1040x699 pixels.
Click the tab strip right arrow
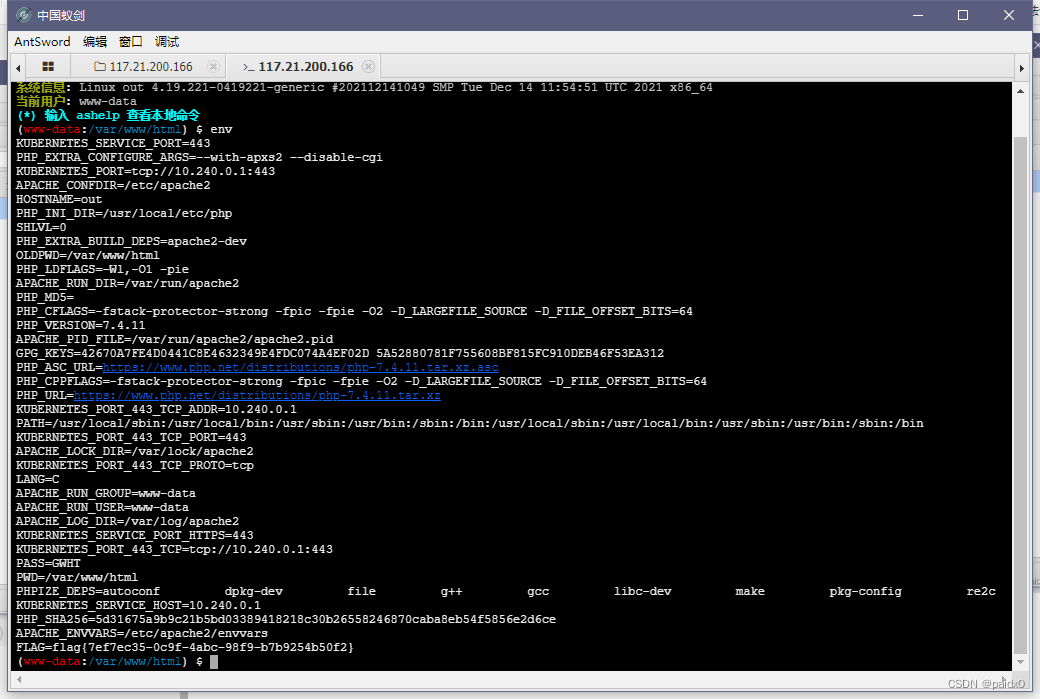1021,68
